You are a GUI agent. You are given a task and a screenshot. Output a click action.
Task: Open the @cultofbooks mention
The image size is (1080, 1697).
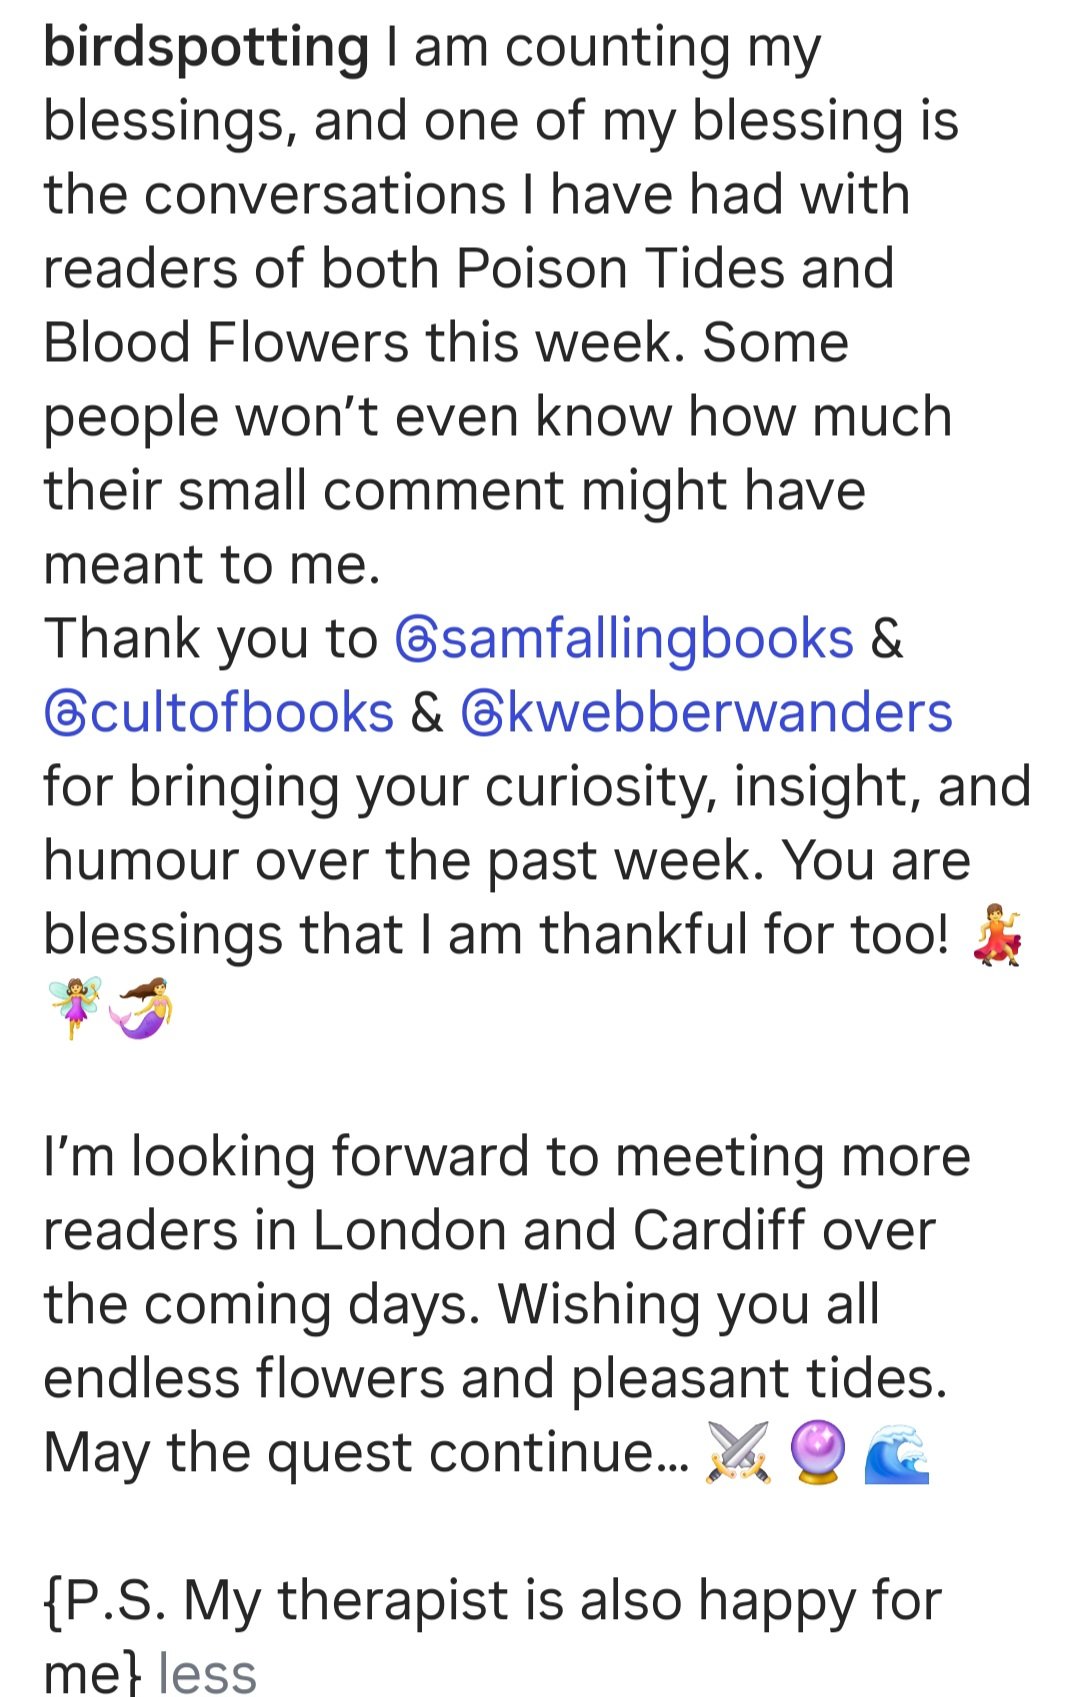coord(219,713)
